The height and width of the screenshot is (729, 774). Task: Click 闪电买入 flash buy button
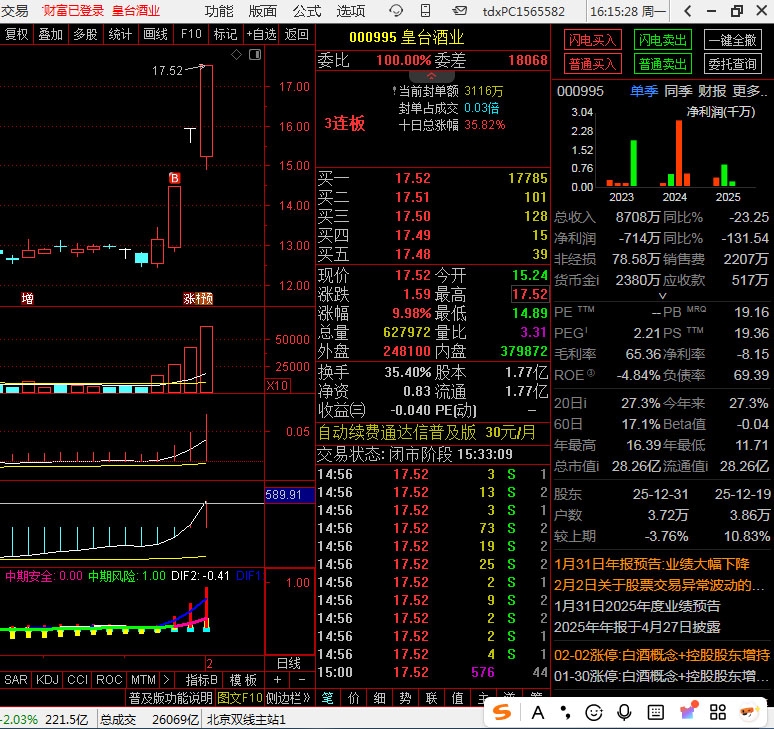tap(592, 40)
